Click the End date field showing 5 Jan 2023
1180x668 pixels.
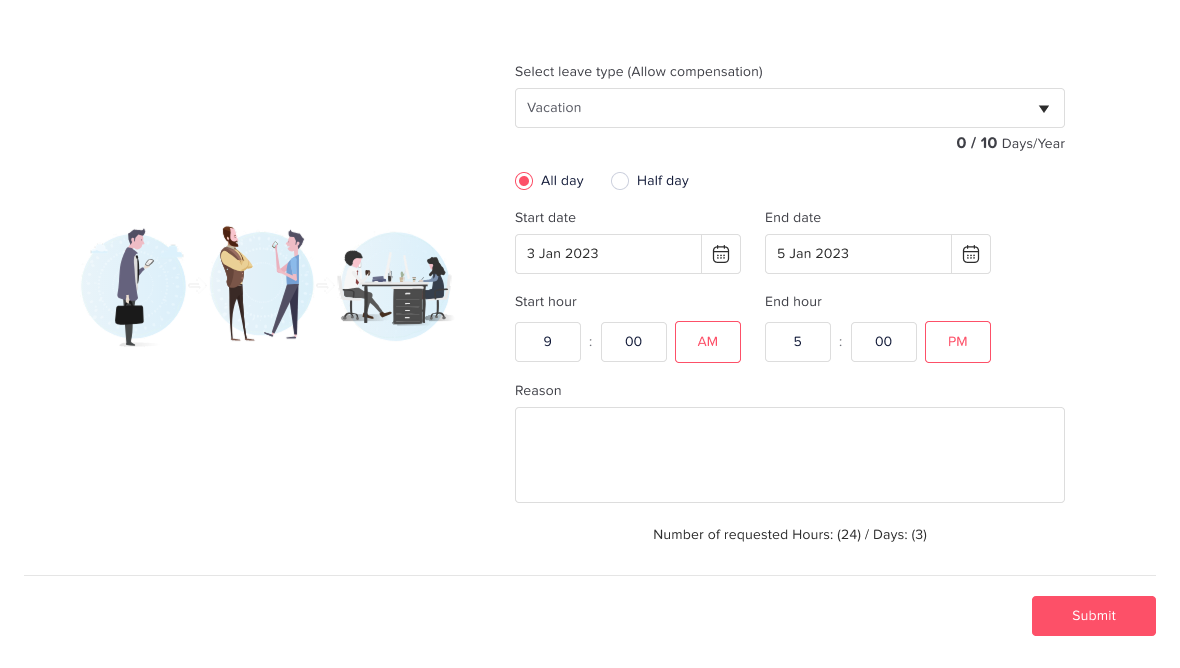pos(858,254)
